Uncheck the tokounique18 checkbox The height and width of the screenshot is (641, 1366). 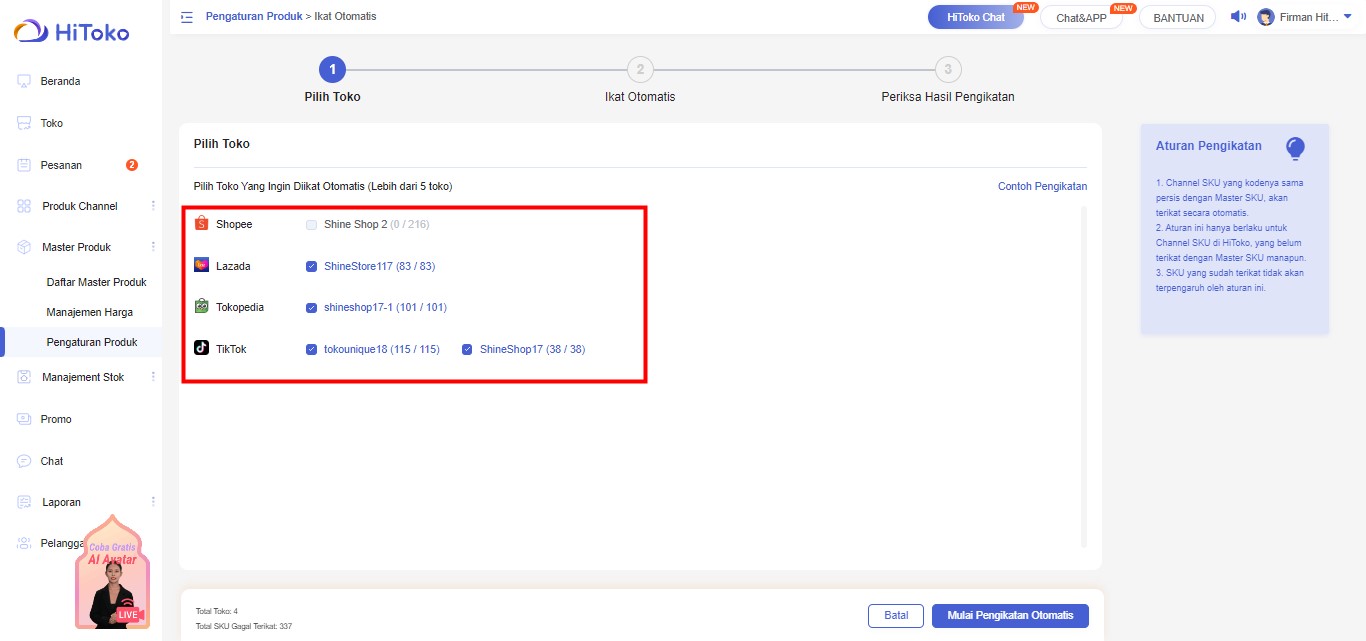tap(312, 350)
